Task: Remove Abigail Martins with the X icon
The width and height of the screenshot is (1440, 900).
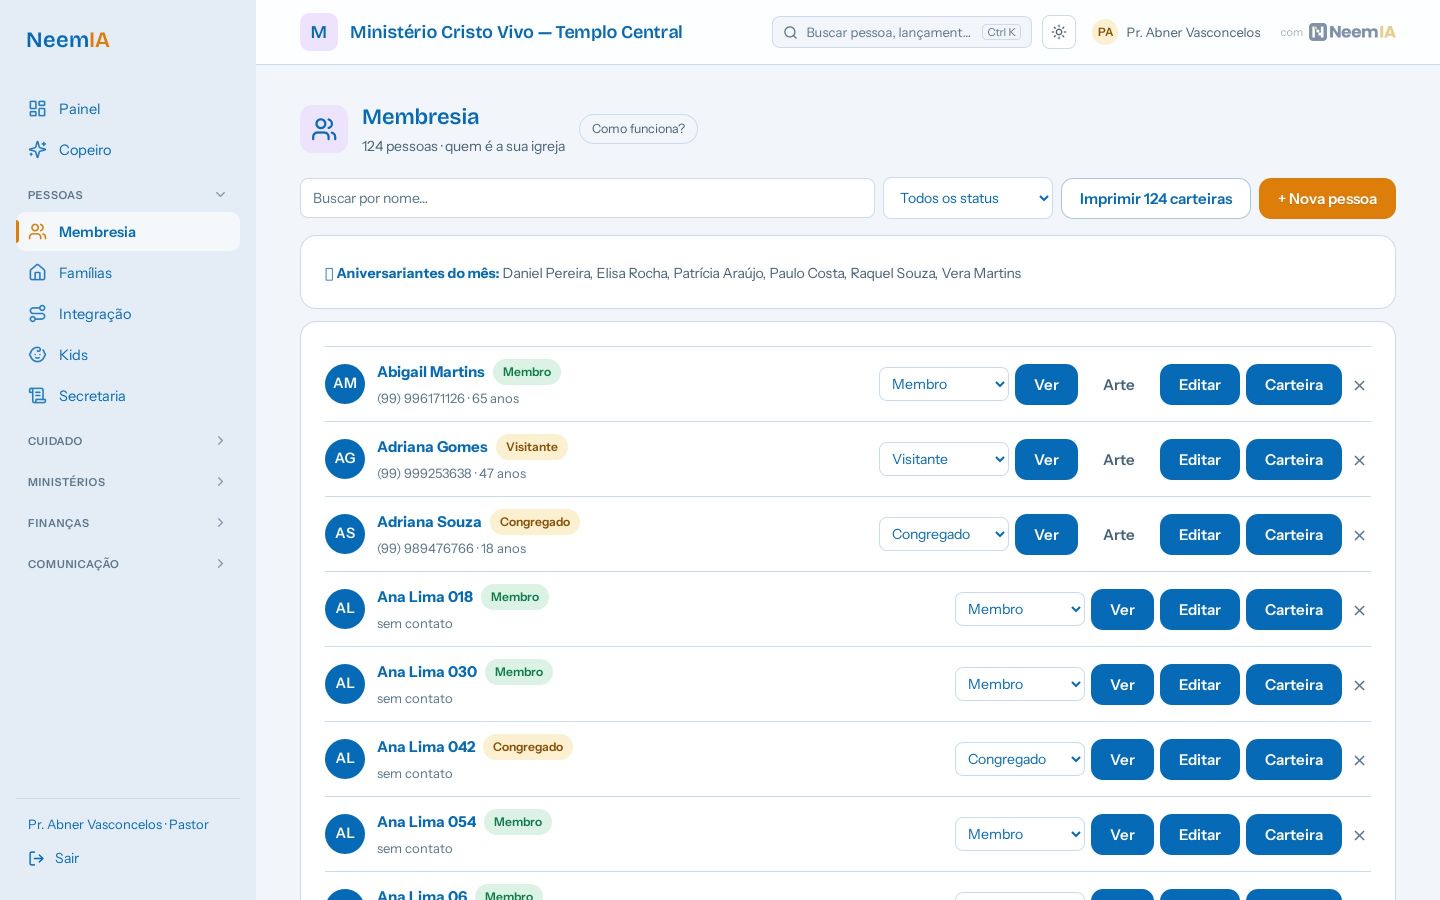Action: click(1359, 385)
